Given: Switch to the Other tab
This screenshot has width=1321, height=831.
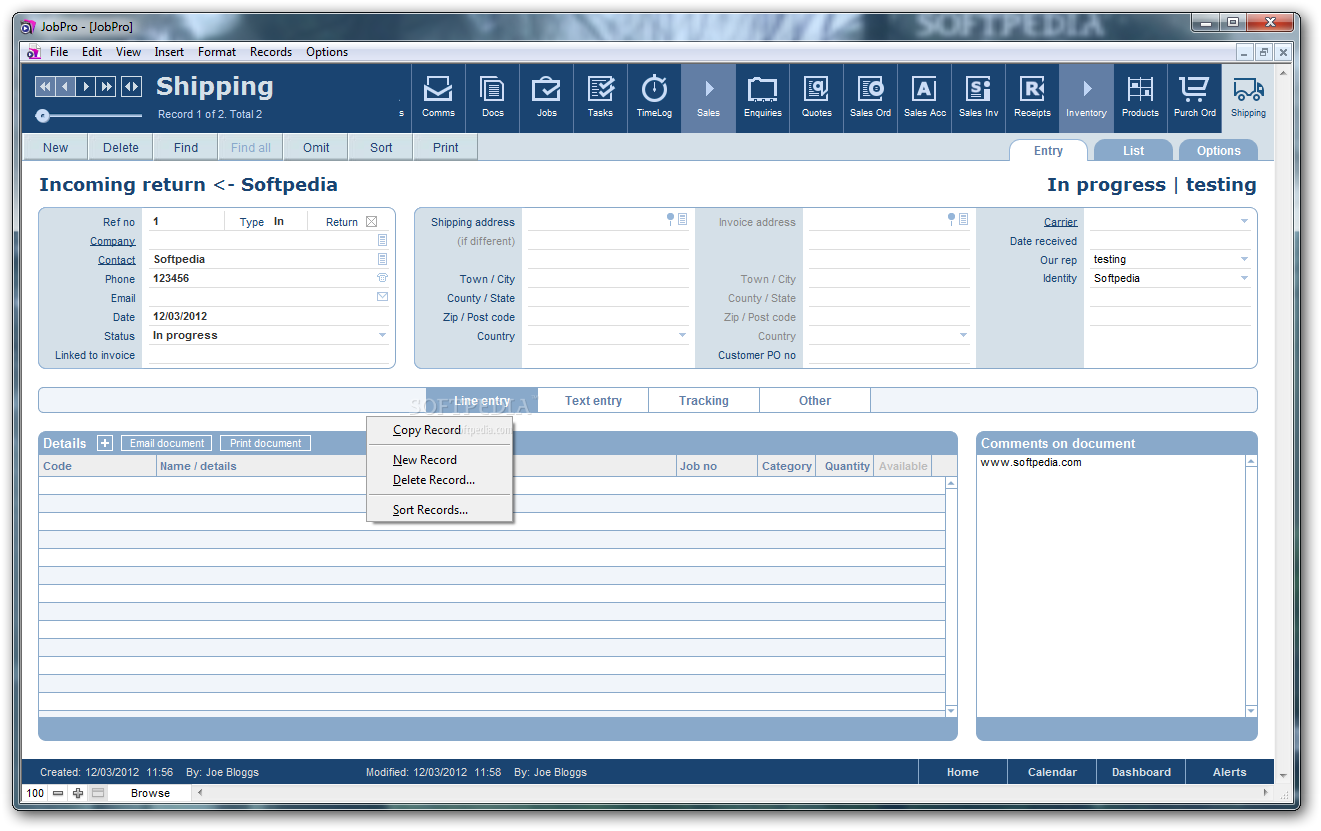Looking at the screenshot, I should [815, 400].
